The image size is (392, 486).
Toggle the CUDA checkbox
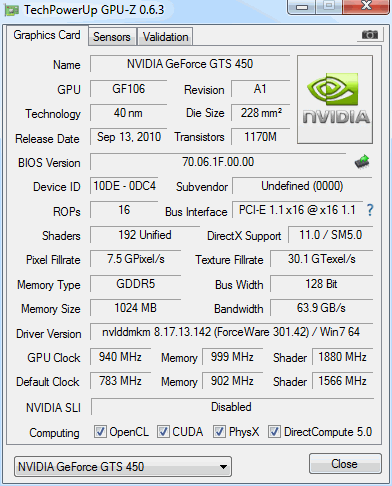pyautogui.click(x=163, y=432)
